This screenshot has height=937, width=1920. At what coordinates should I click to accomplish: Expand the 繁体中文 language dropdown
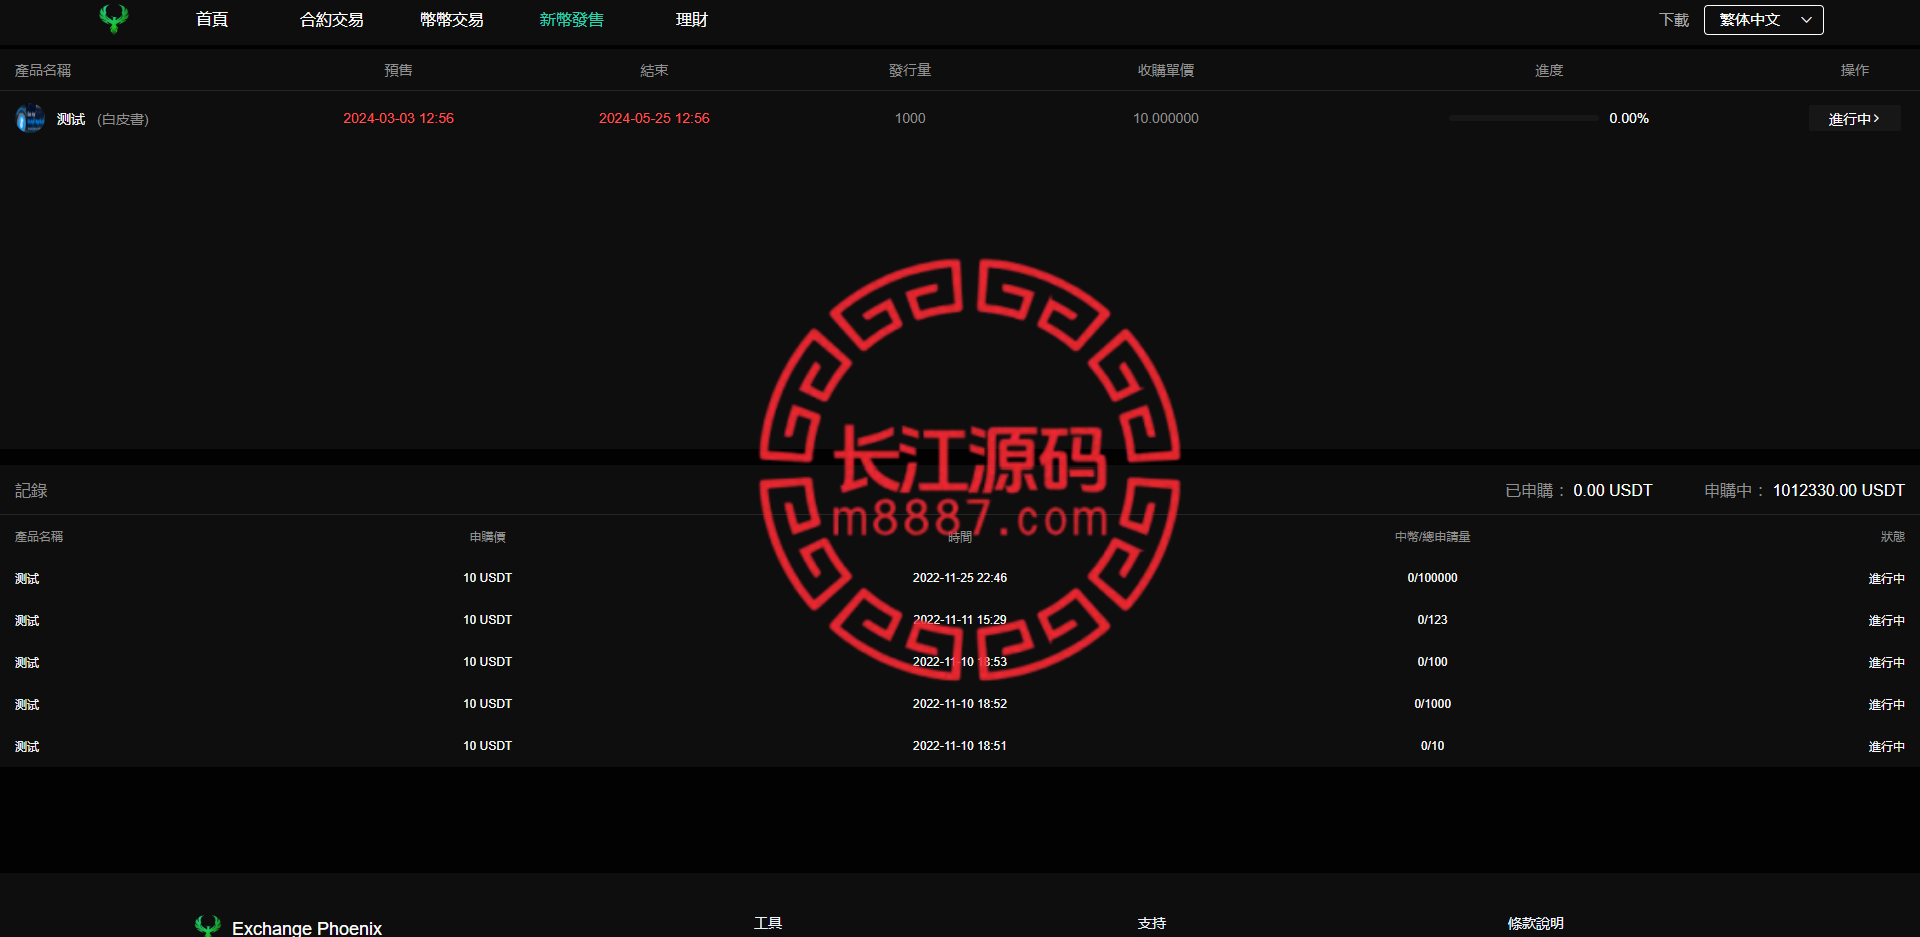[x=1764, y=20]
